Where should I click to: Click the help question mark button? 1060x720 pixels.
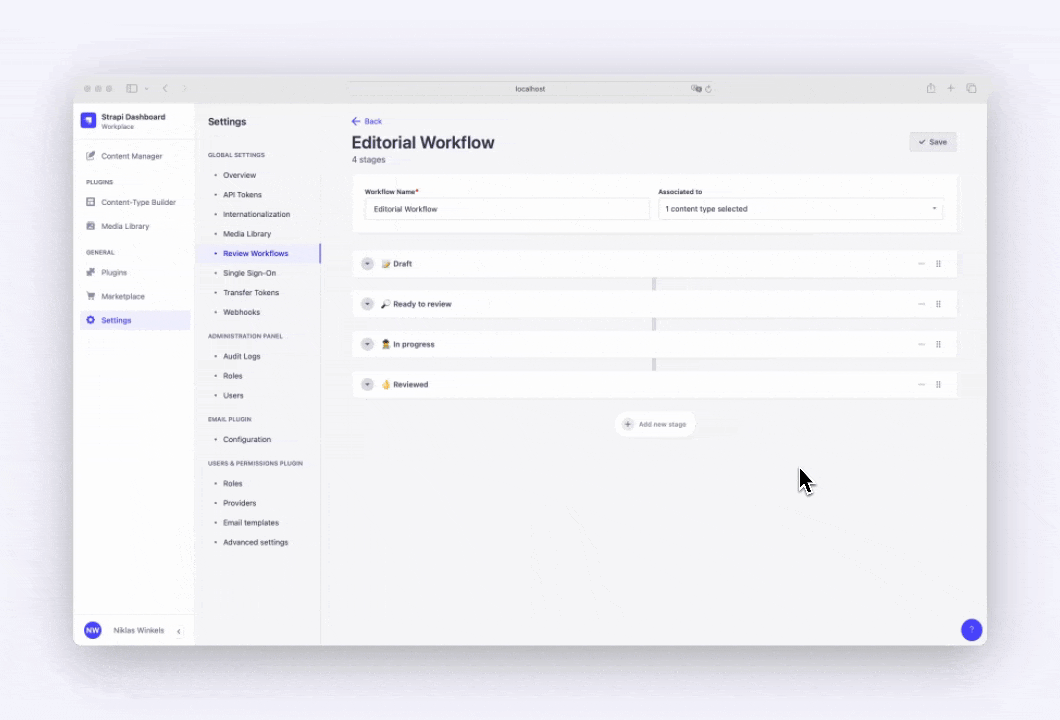(971, 630)
